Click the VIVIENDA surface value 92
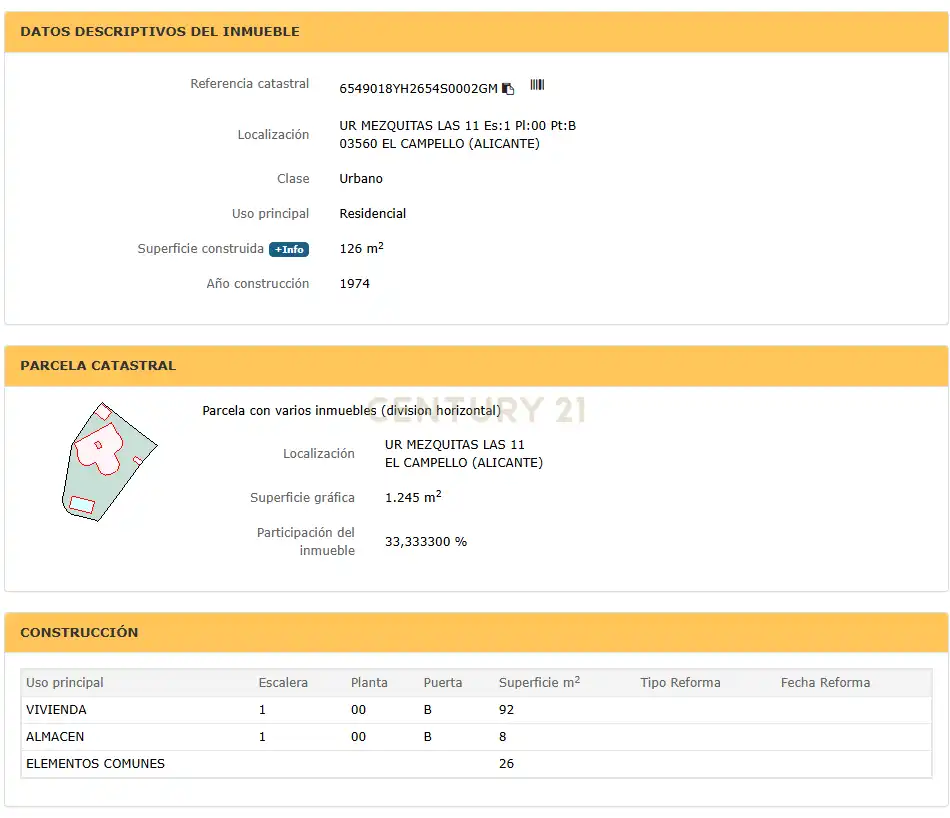The image size is (950, 818). pyautogui.click(x=507, y=710)
